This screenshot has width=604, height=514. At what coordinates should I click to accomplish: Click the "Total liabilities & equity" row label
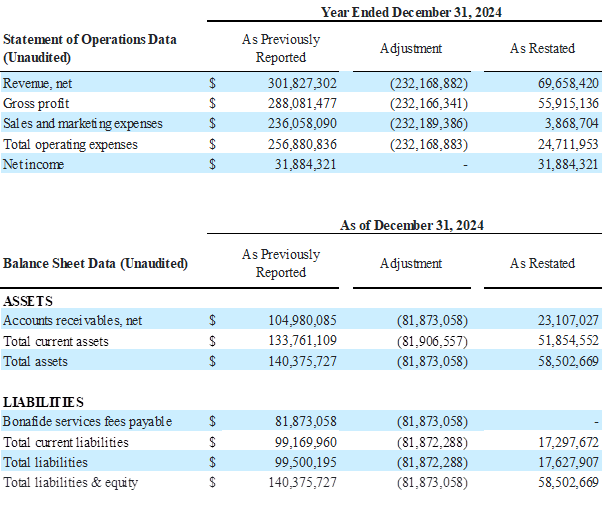point(70,483)
